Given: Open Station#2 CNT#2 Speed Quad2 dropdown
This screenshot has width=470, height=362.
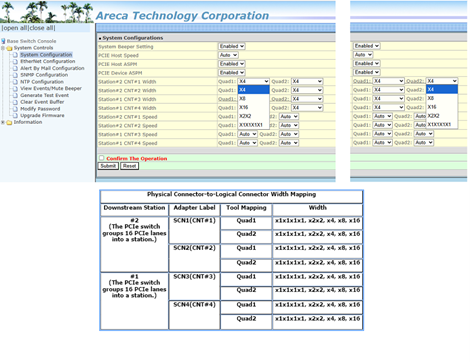Looking at the screenshot, I should [x=289, y=125].
